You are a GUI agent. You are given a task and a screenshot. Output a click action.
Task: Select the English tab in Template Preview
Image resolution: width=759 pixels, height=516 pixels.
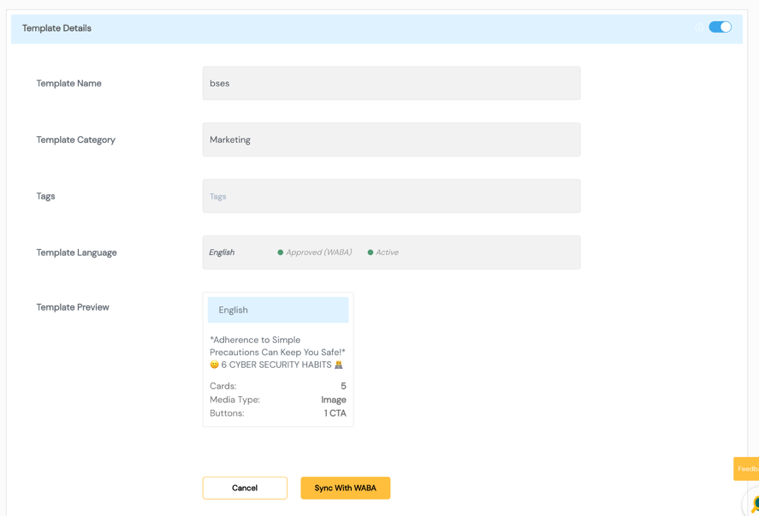click(x=278, y=310)
